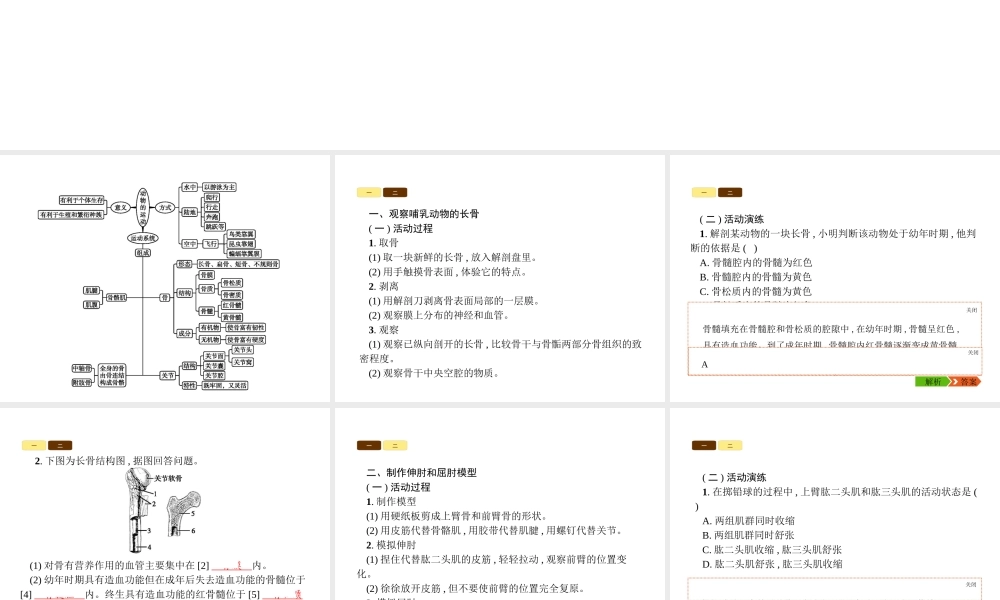Click the line (1) 用硬纸板剪成上臂骨
Image resolution: width=1000 pixels, height=600 pixels.
coord(457,516)
